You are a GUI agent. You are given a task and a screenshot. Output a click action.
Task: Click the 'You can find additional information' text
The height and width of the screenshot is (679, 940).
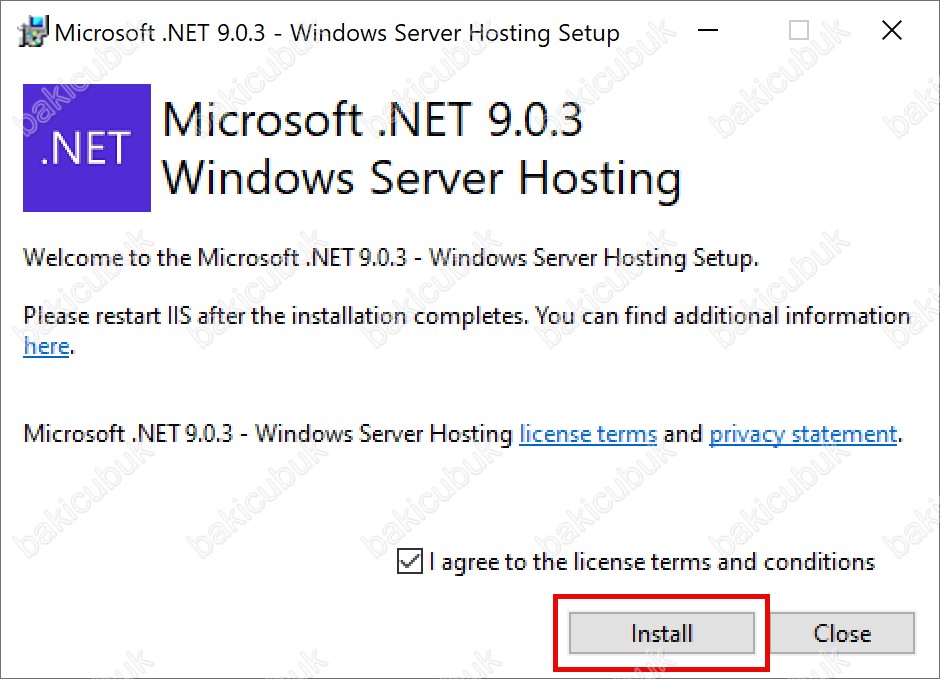tap(722, 316)
